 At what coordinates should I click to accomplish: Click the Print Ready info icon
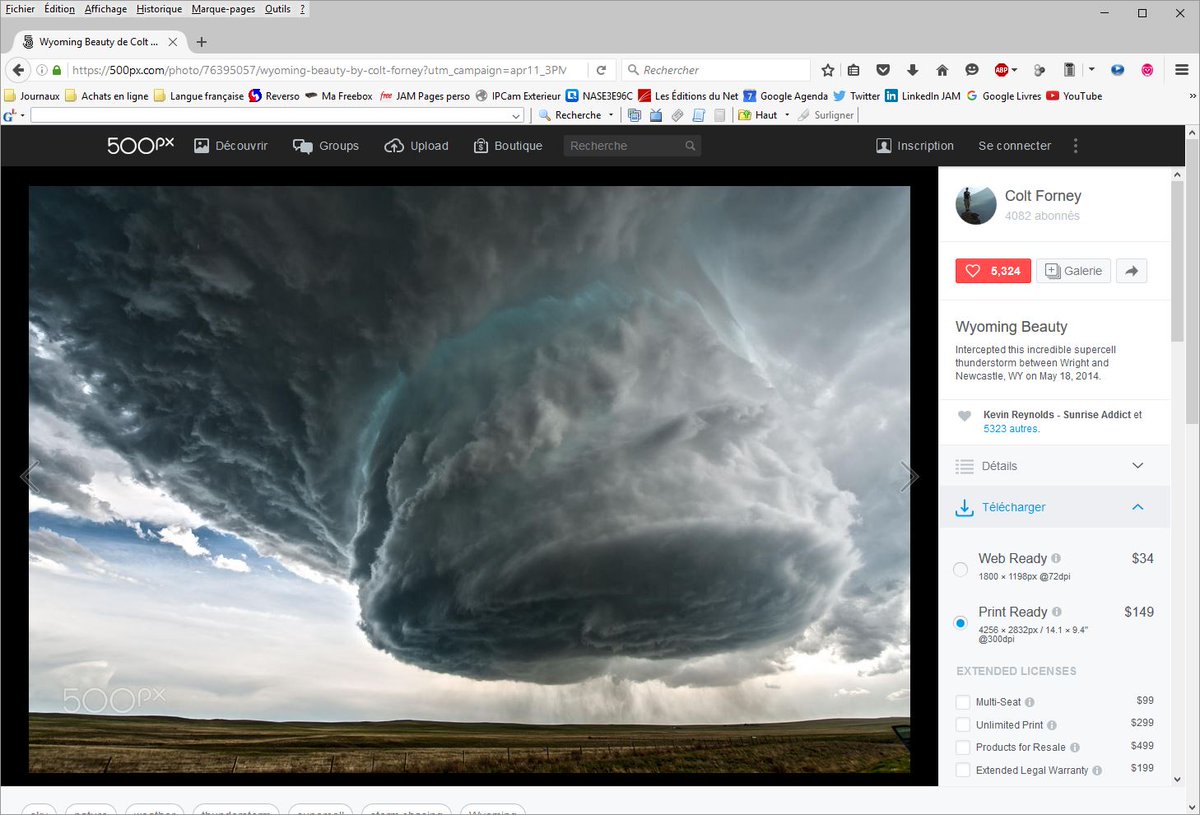coord(1057,612)
